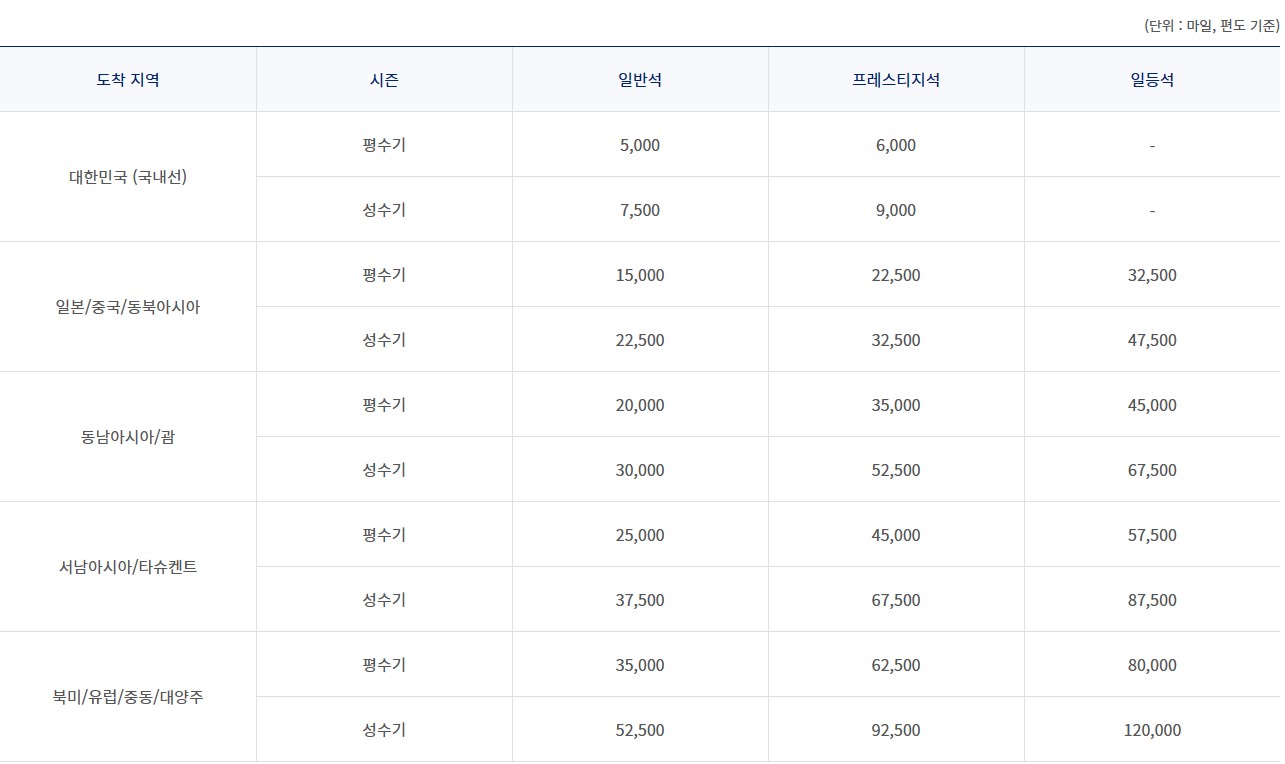
Task: Click the 일등석 column header
Action: tap(1150, 80)
